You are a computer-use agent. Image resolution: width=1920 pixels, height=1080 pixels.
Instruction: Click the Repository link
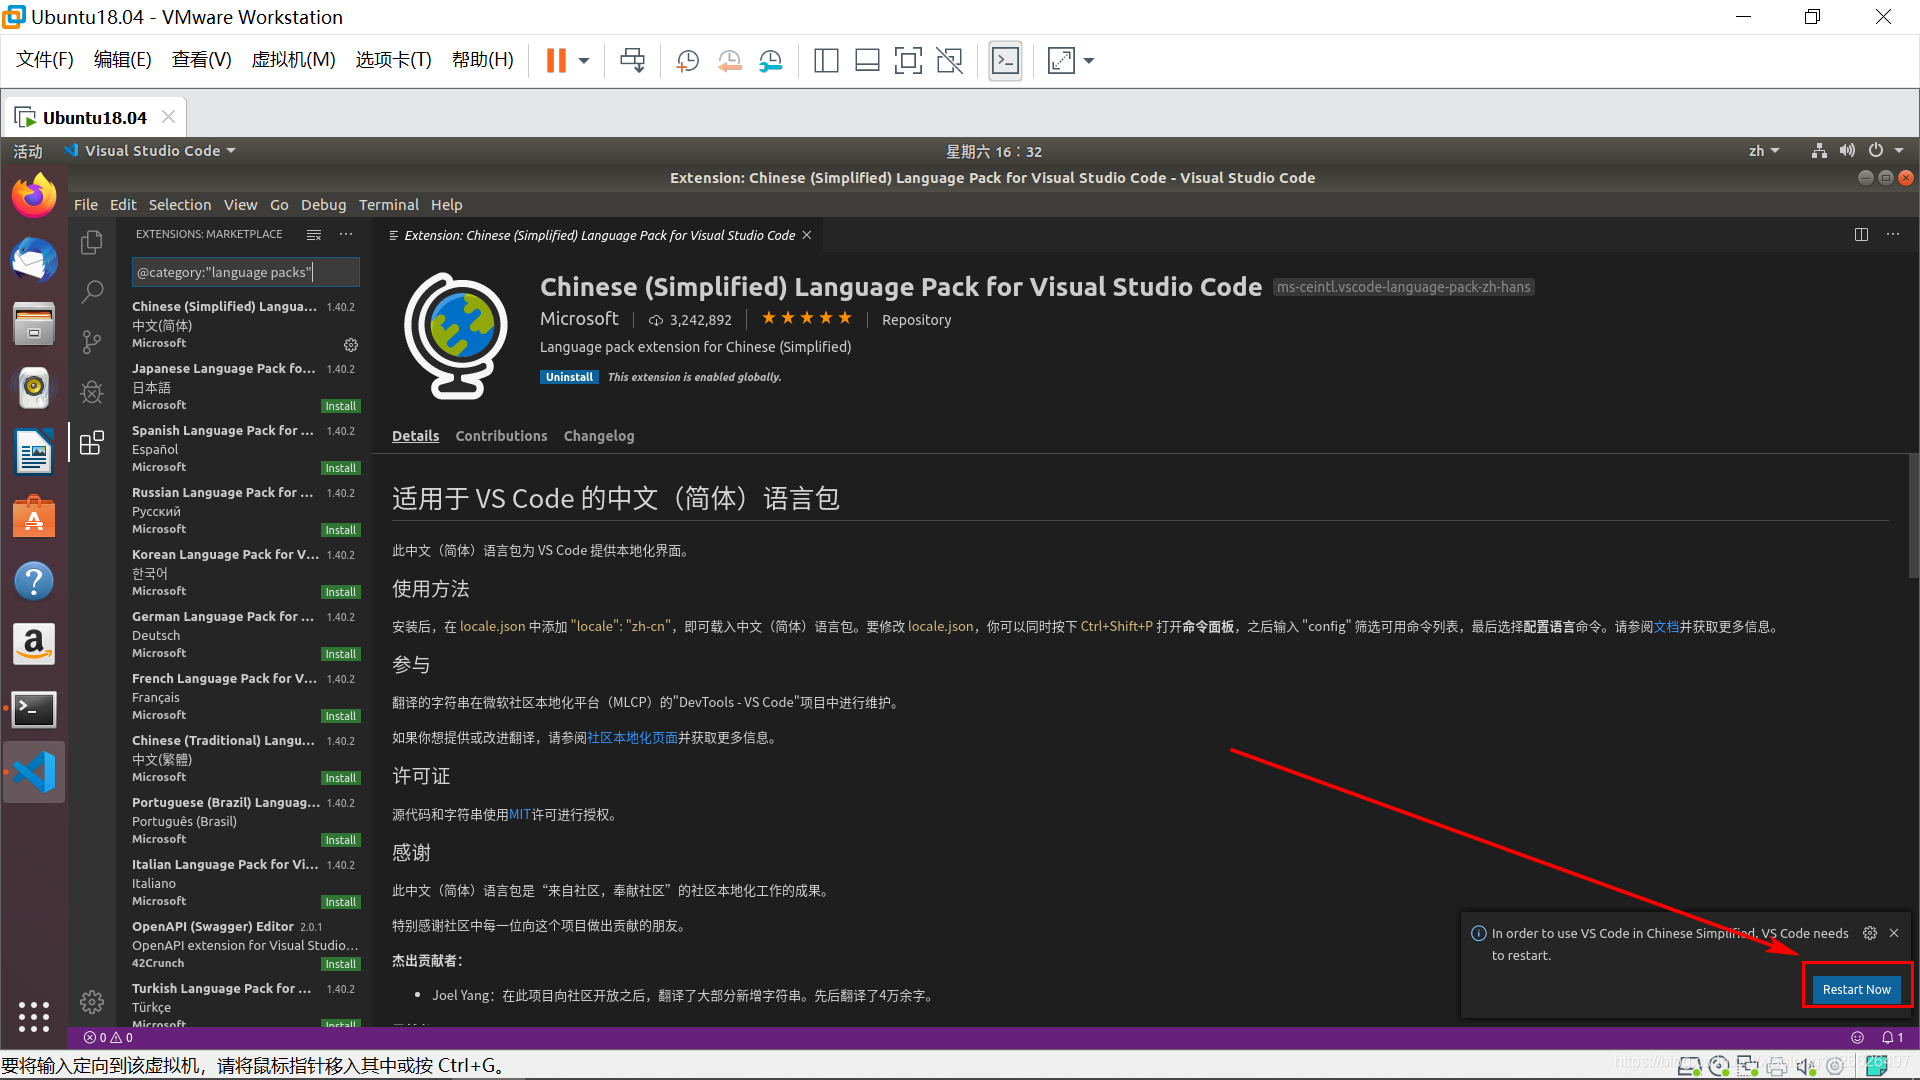(x=916, y=320)
